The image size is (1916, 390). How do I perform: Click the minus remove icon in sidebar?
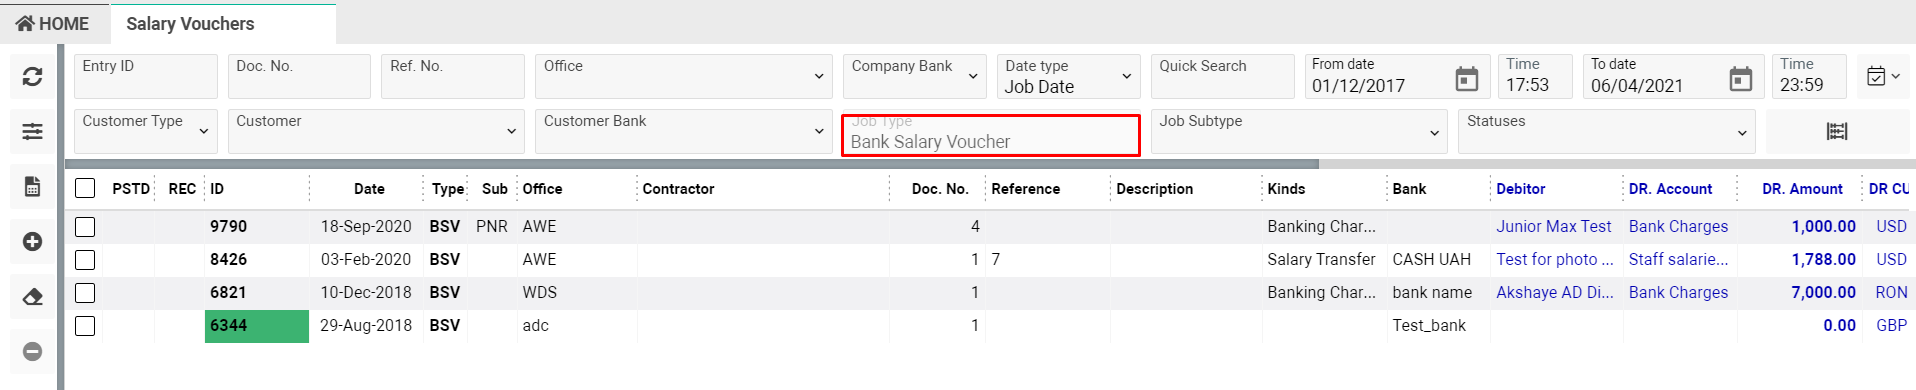[x=32, y=352]
